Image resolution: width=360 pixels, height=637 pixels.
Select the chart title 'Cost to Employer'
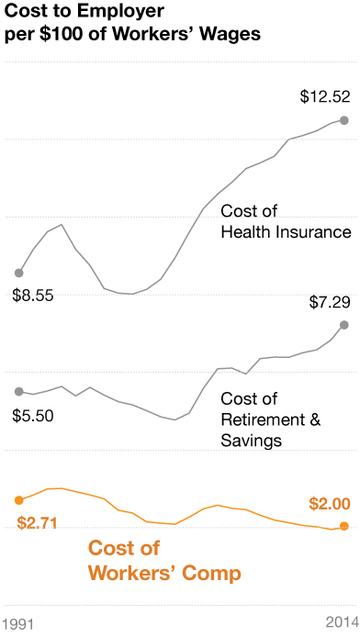point(84,11)
